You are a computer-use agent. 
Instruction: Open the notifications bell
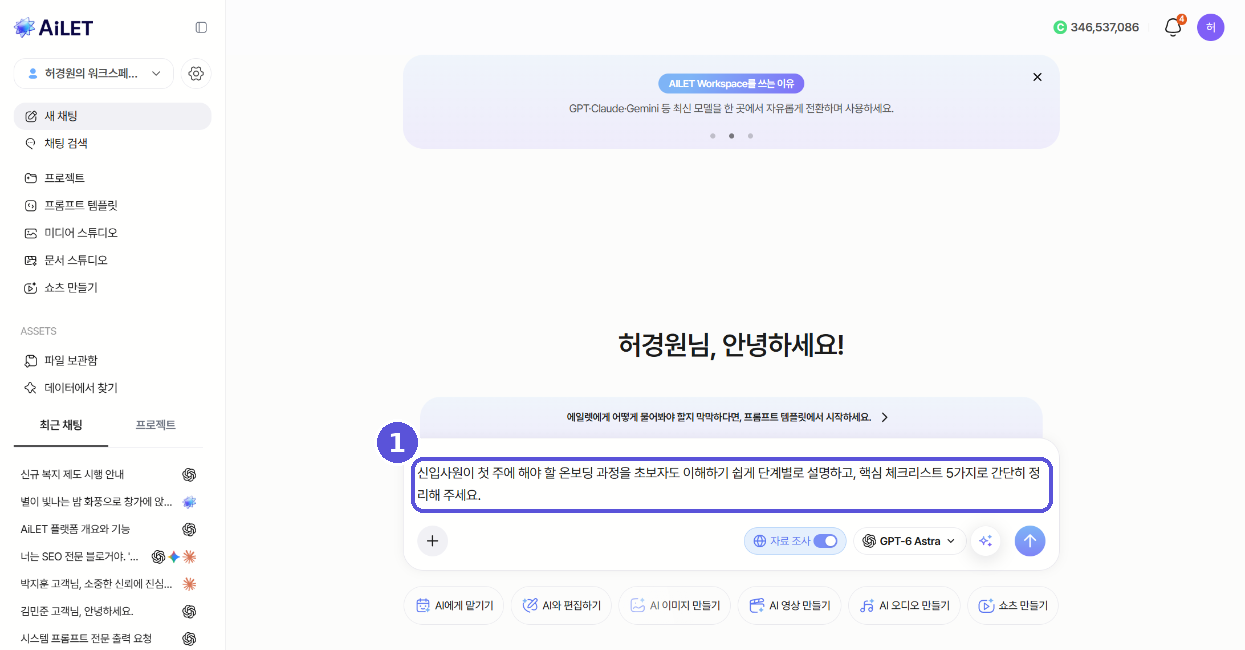(1173, 27)
